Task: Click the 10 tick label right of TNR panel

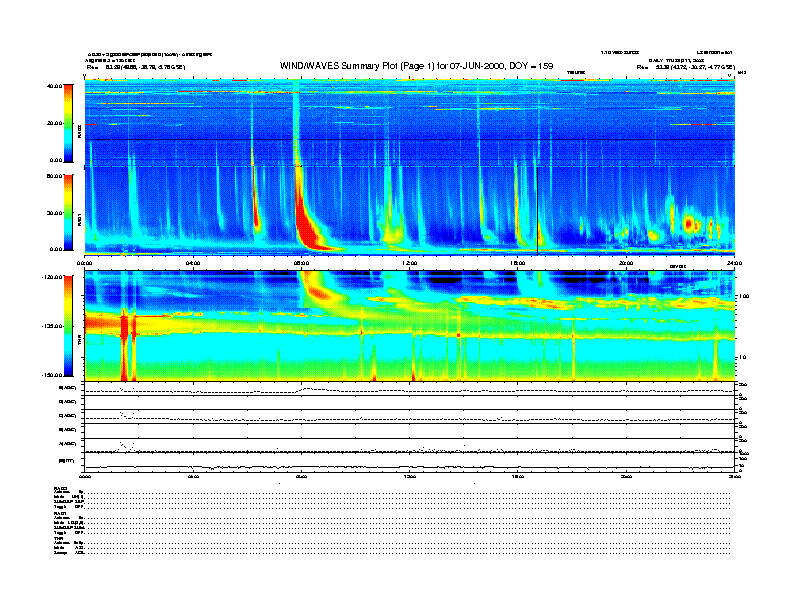Action: pyautogui.click(x=743, y=358)
